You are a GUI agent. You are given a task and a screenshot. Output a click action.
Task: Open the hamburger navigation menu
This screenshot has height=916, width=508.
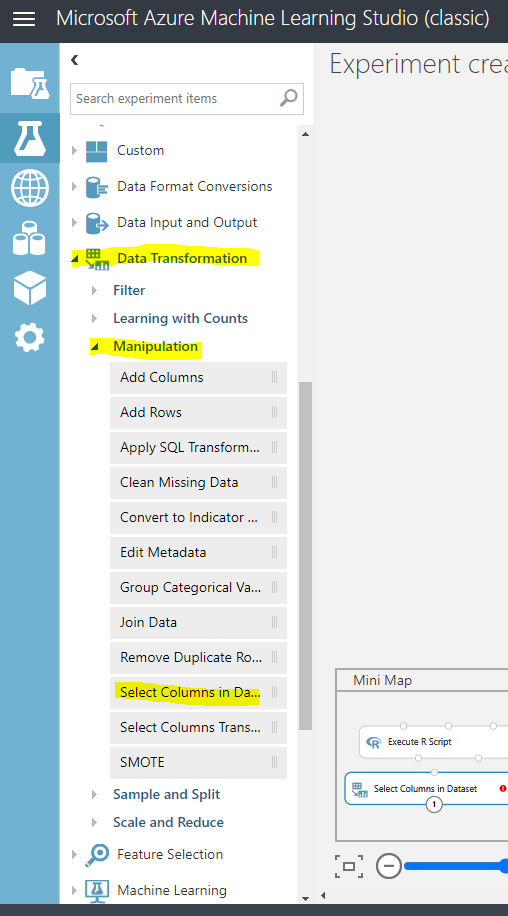coord(24,19)
